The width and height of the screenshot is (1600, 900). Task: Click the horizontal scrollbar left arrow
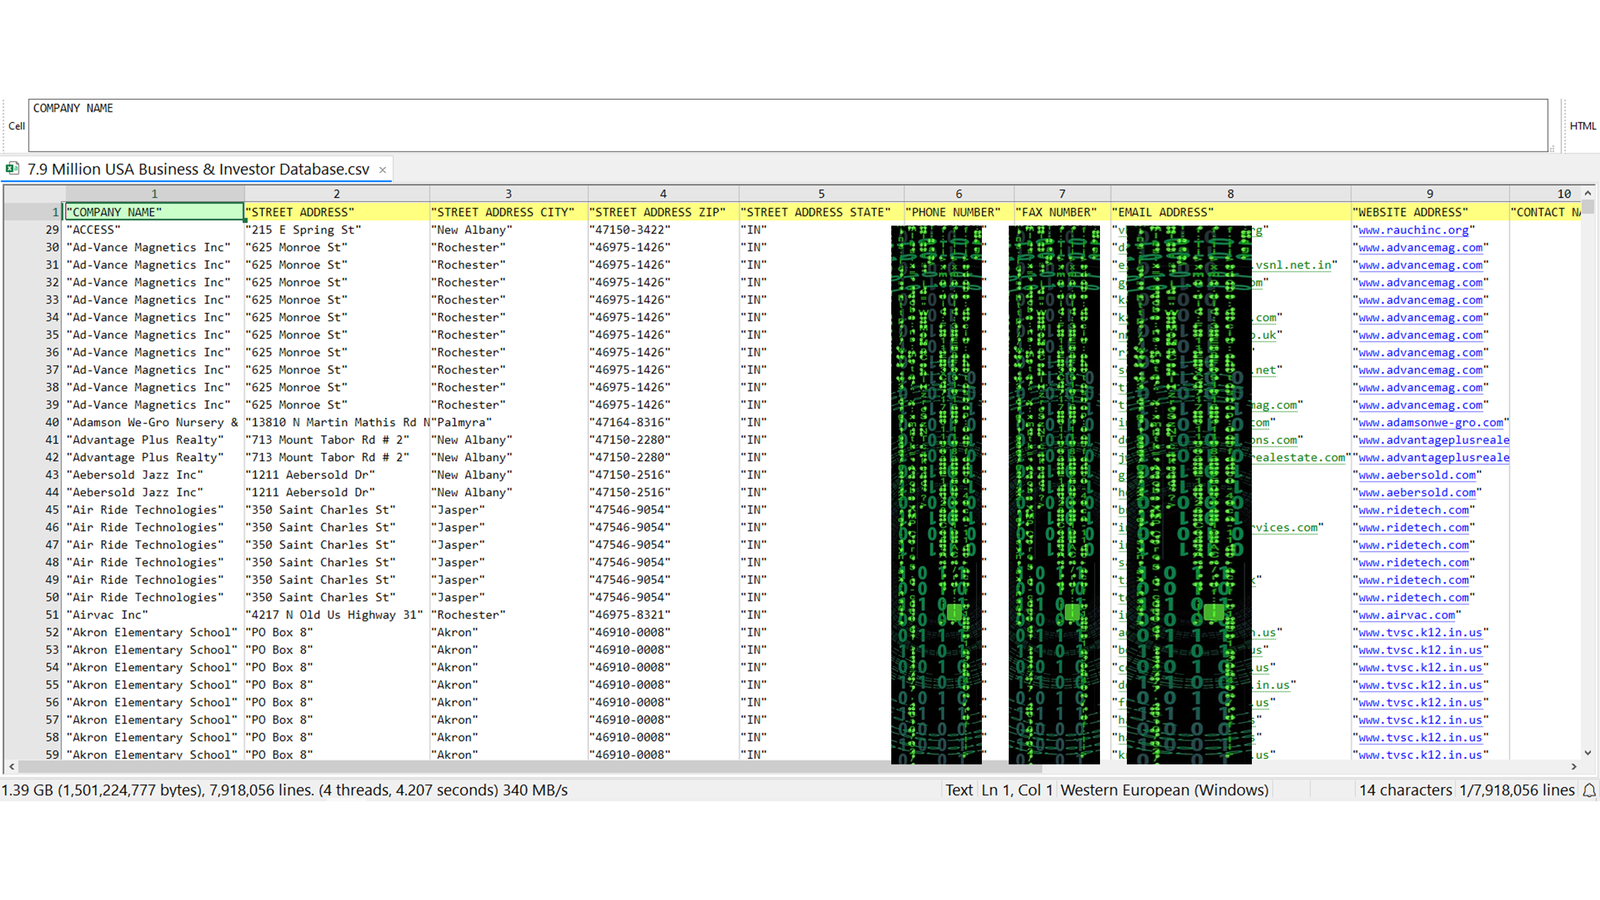11,767
